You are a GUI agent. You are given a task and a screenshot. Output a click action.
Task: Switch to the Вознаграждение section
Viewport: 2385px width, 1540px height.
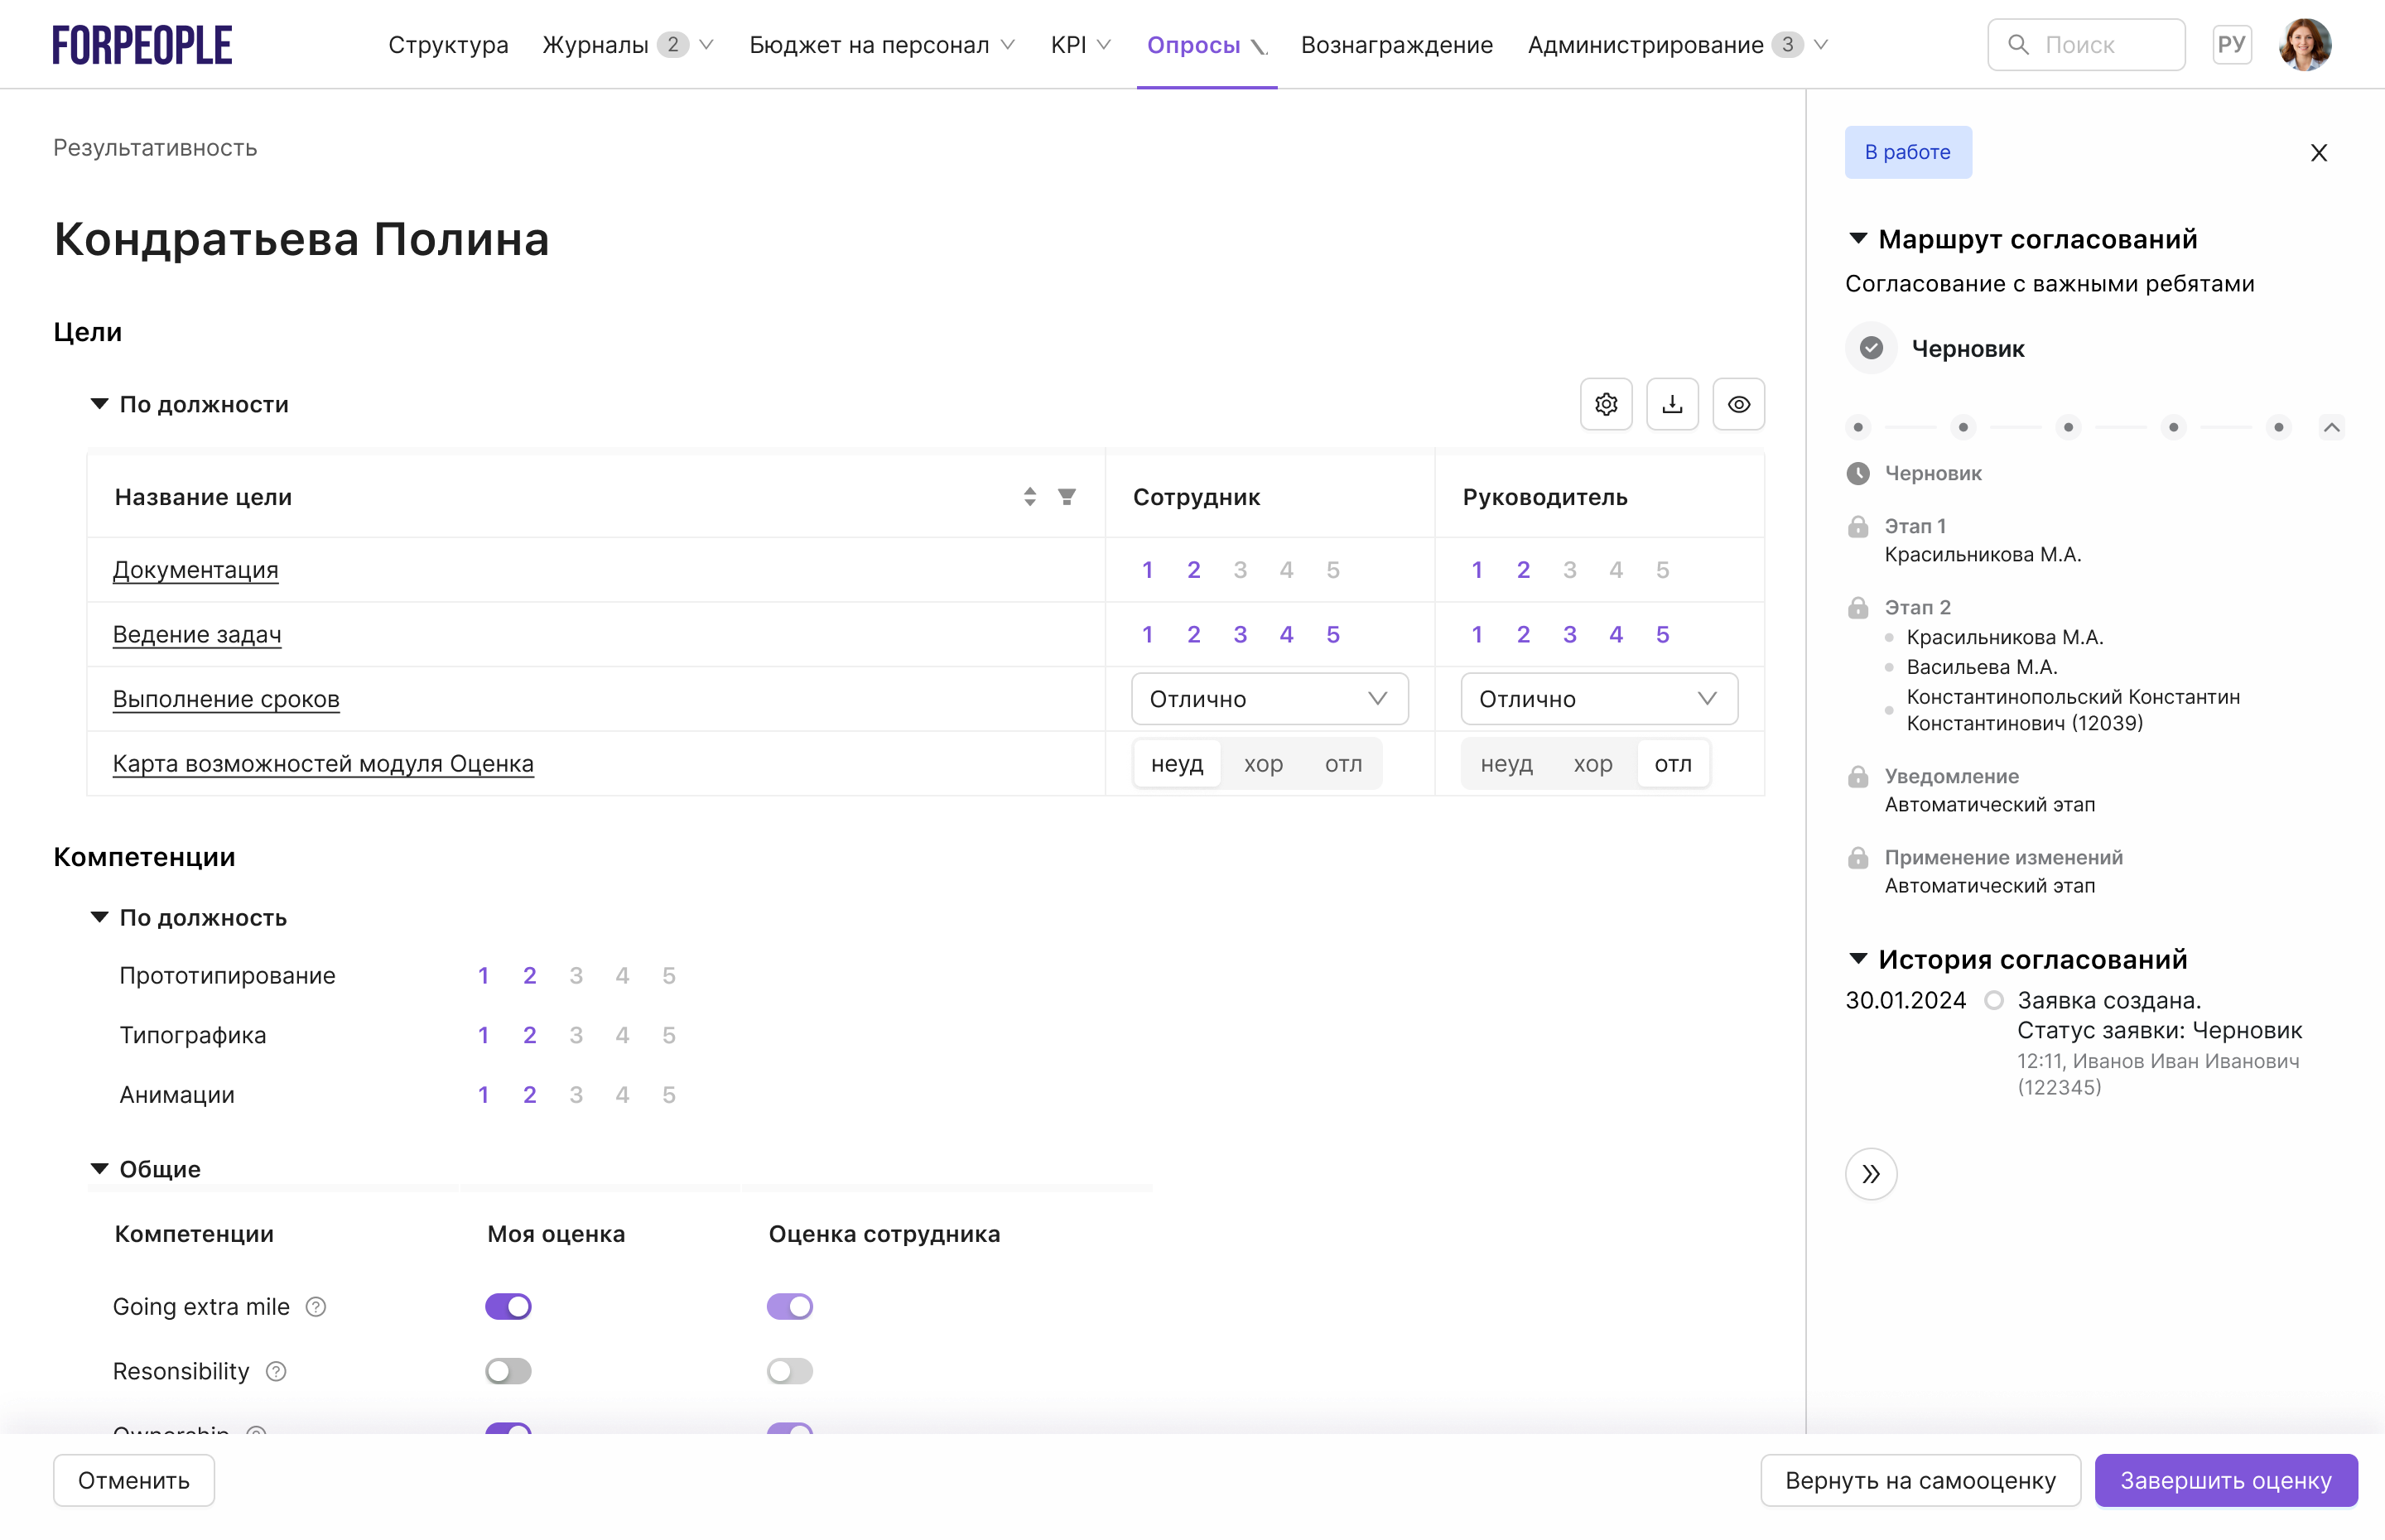click(1397, 44)
